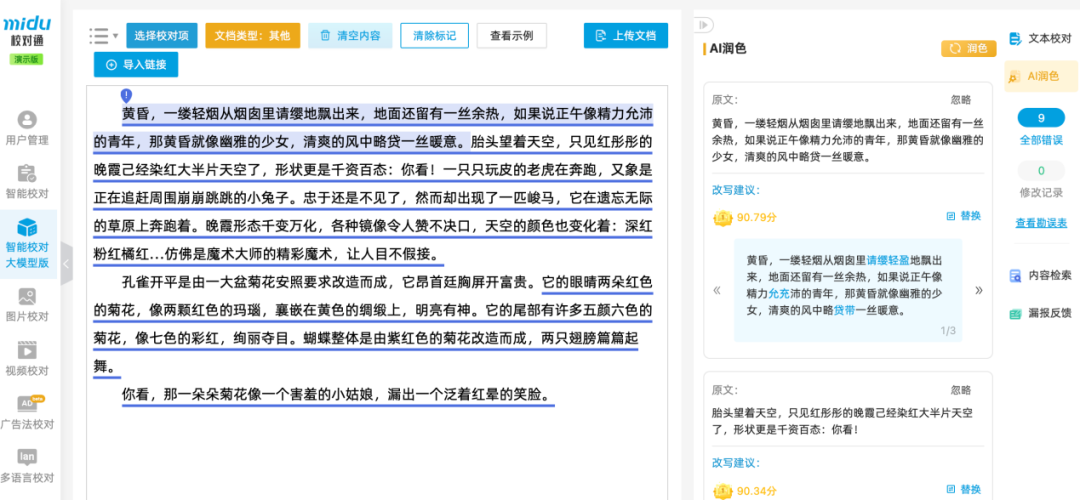Switch to 文本校对 tab

[x=1041, y=39]
